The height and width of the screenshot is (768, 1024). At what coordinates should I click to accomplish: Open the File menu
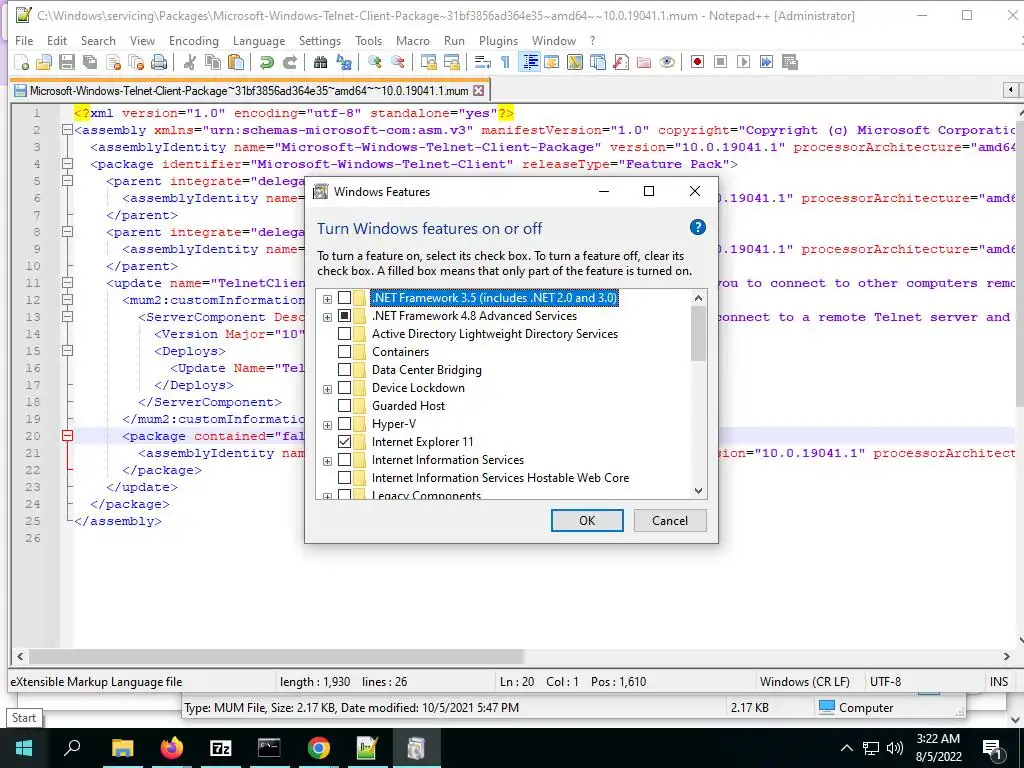coord(24,40)
